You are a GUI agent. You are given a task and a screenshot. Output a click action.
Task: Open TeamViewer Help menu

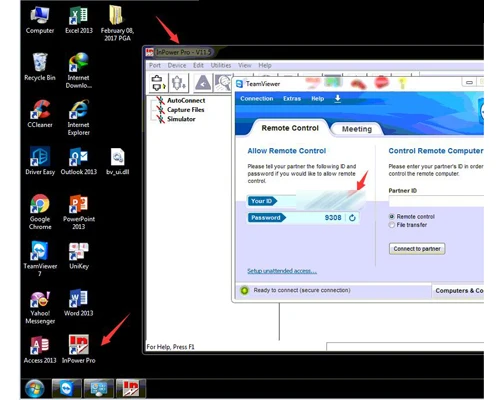[318, 99]
